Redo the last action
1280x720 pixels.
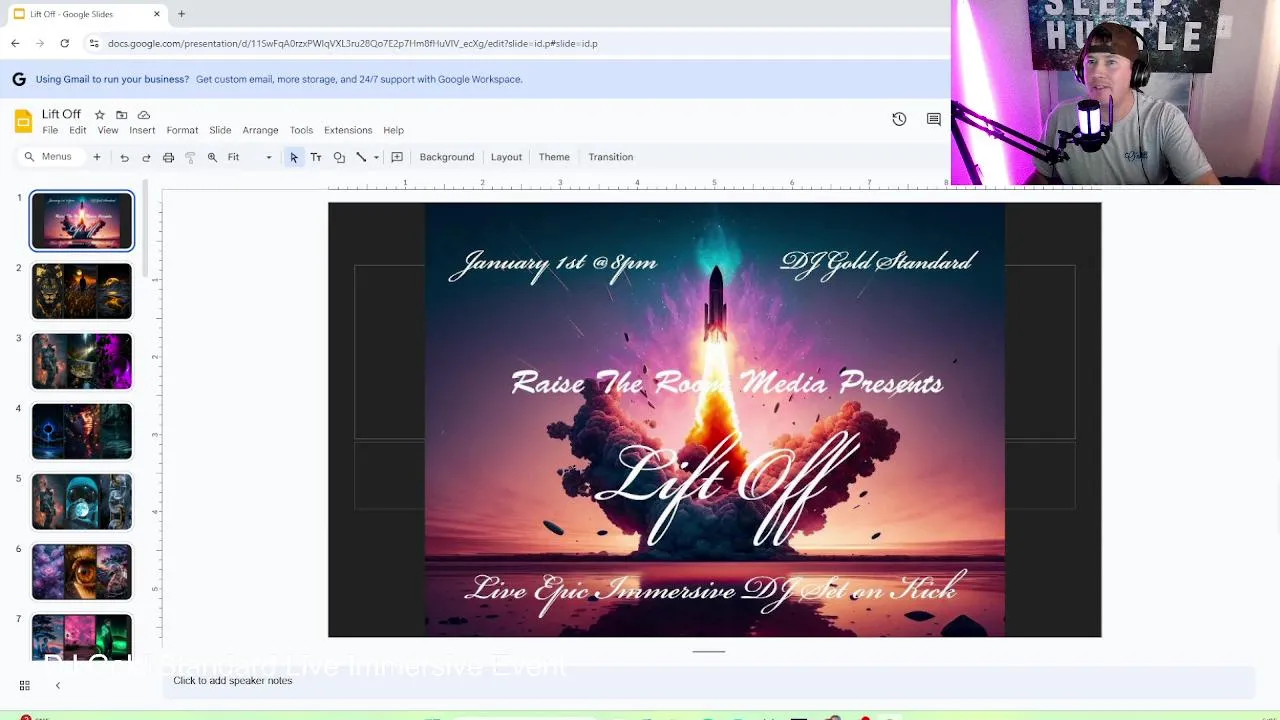point(146,157)
